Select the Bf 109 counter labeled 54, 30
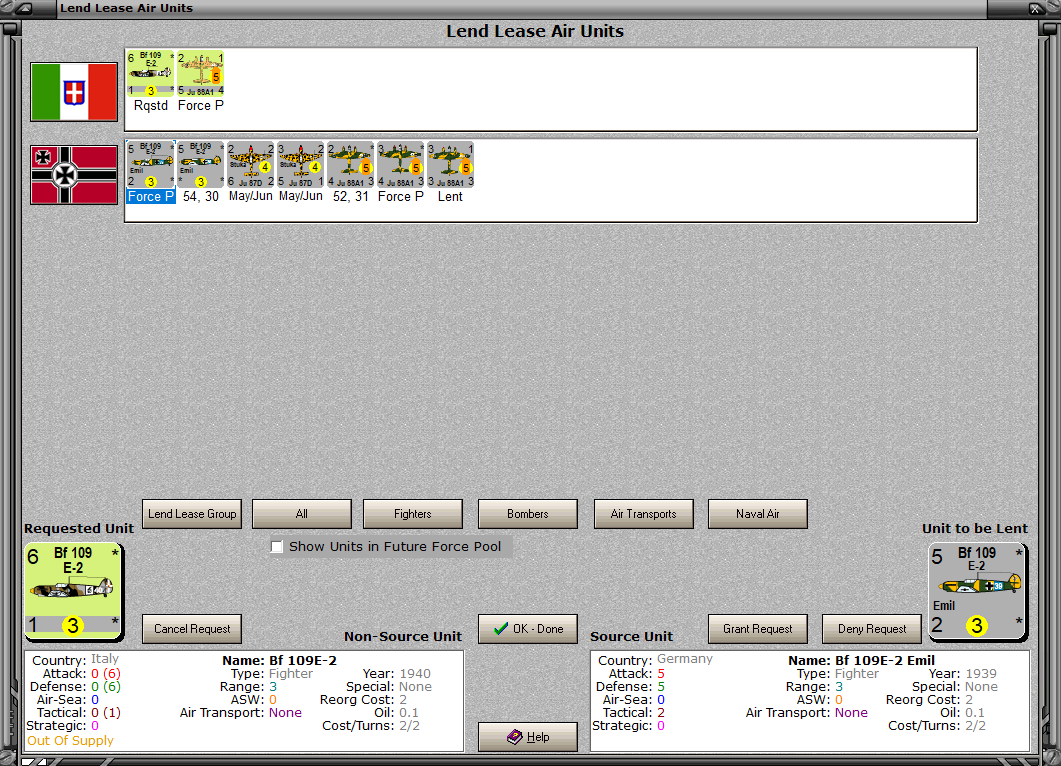Screen dimensions: 1061x766 pyautogui.click(x=200, y=165)
